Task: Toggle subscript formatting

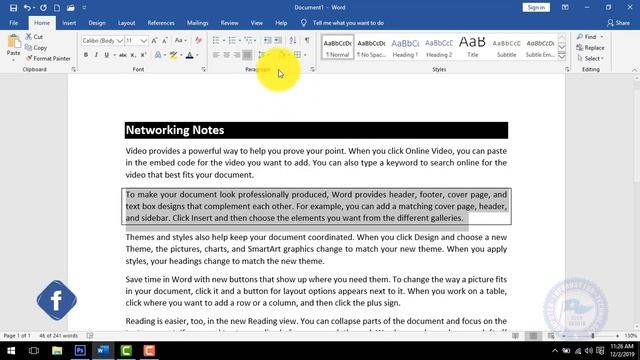Action: [133, 55]
